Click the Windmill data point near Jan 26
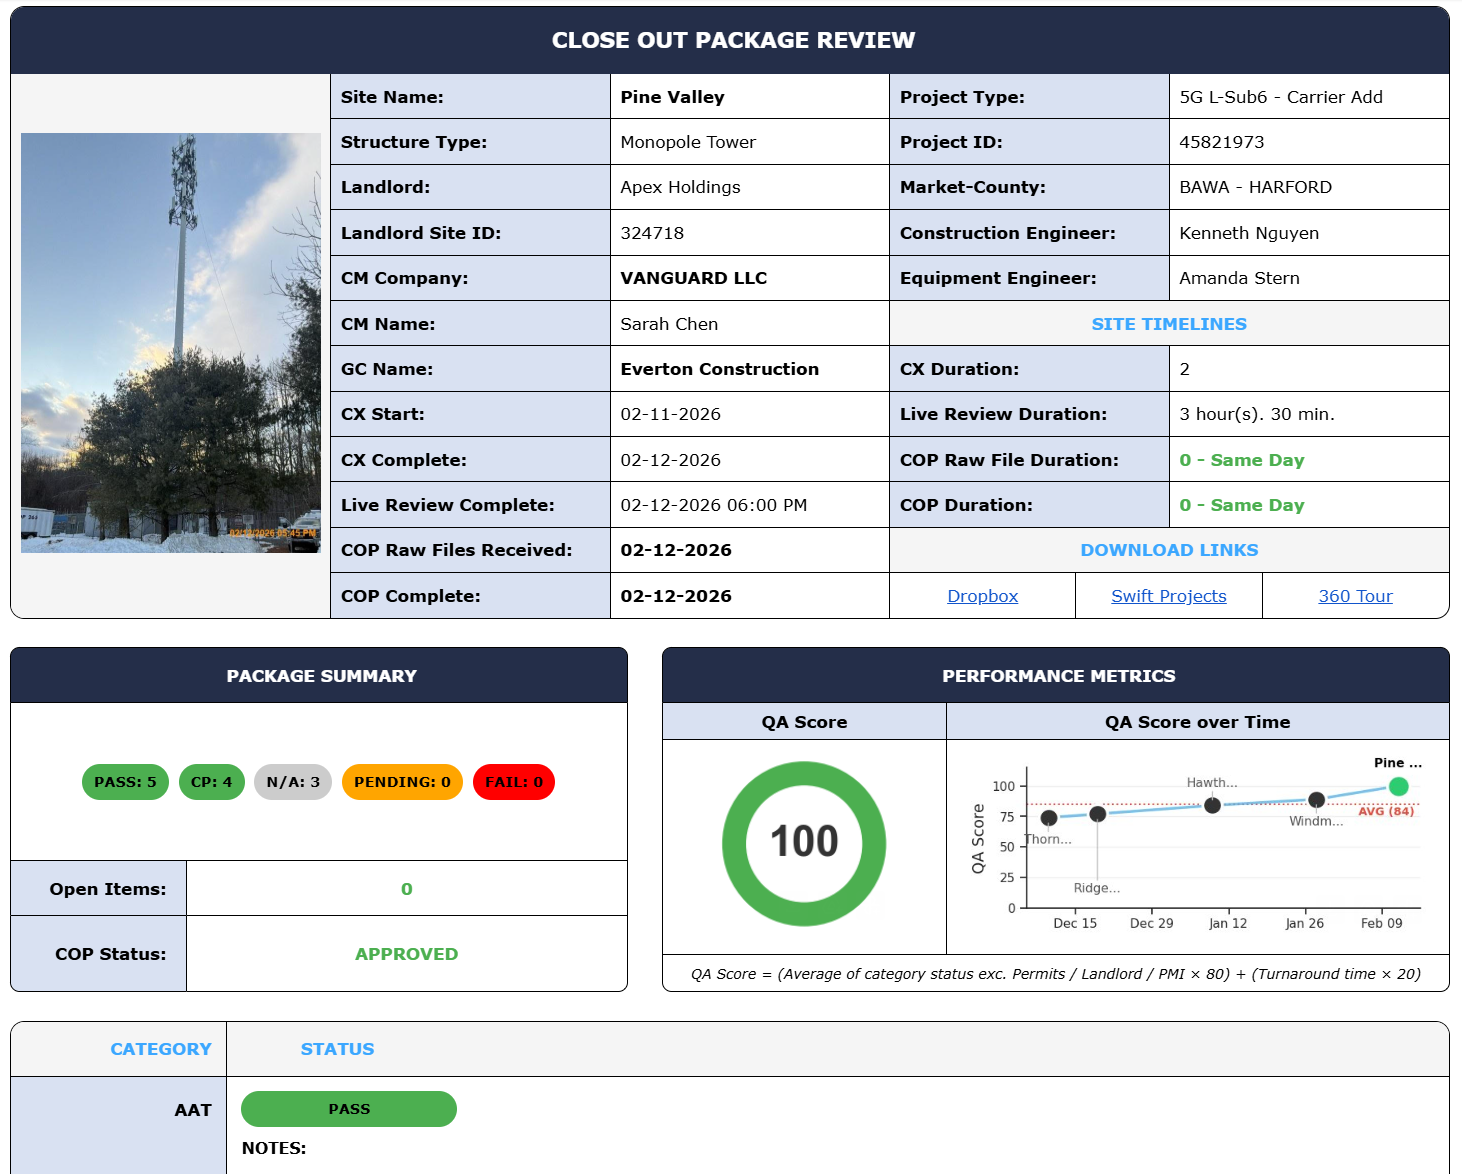Screen dimensions: 1462x1174 pos(1317,799)
